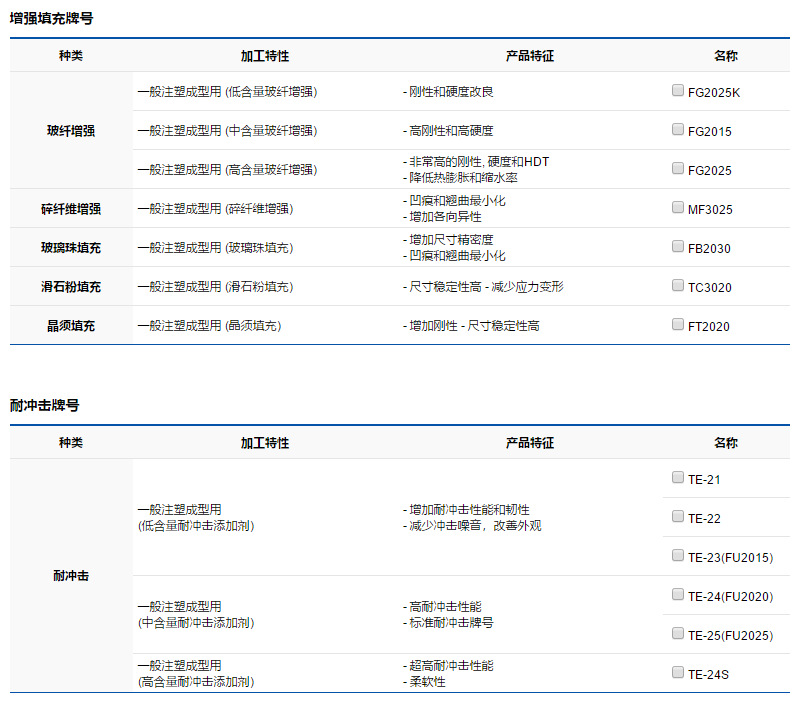This screenshot has width=800, height=703.
Task: Tick the TC3020 checkbox
Action: click(678, 285)
